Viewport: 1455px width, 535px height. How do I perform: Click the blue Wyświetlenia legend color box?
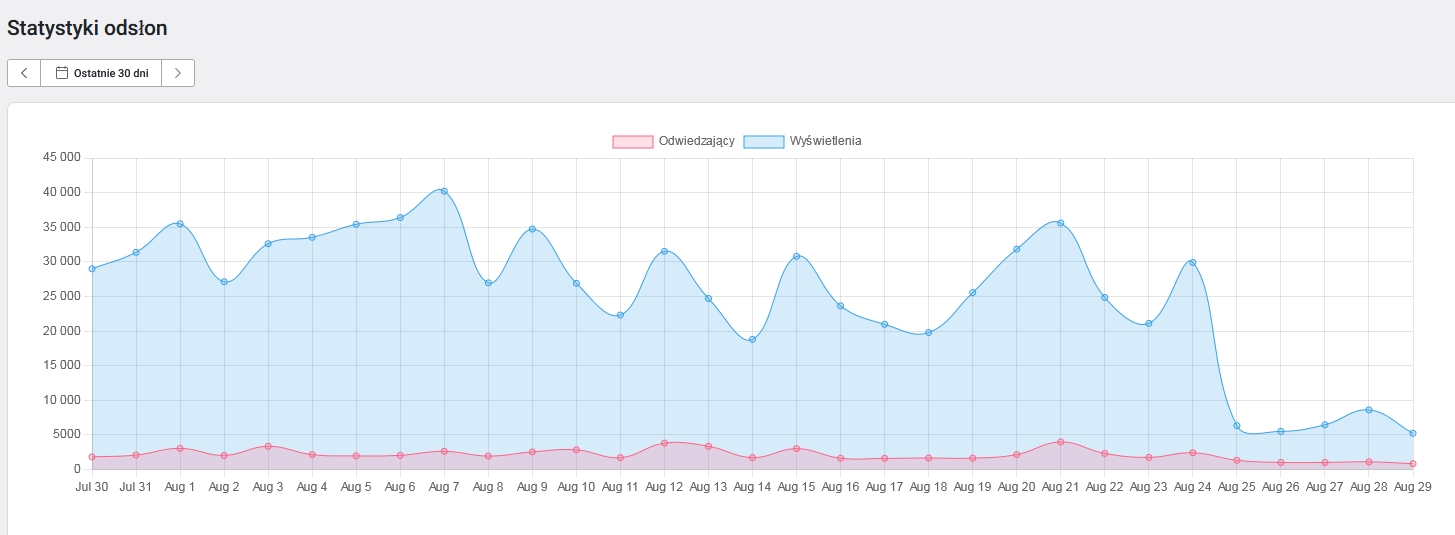pyautogui.click(x=764, y=141)
